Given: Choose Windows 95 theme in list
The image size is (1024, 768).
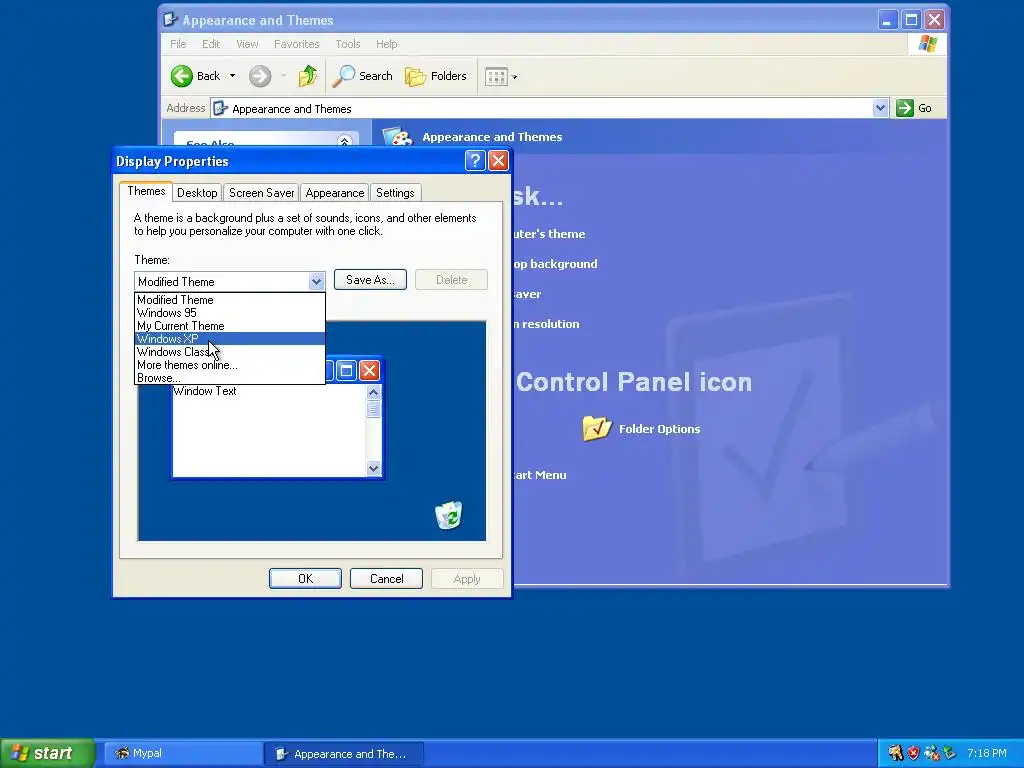Looking at the screenshot, I should [229, 313].
